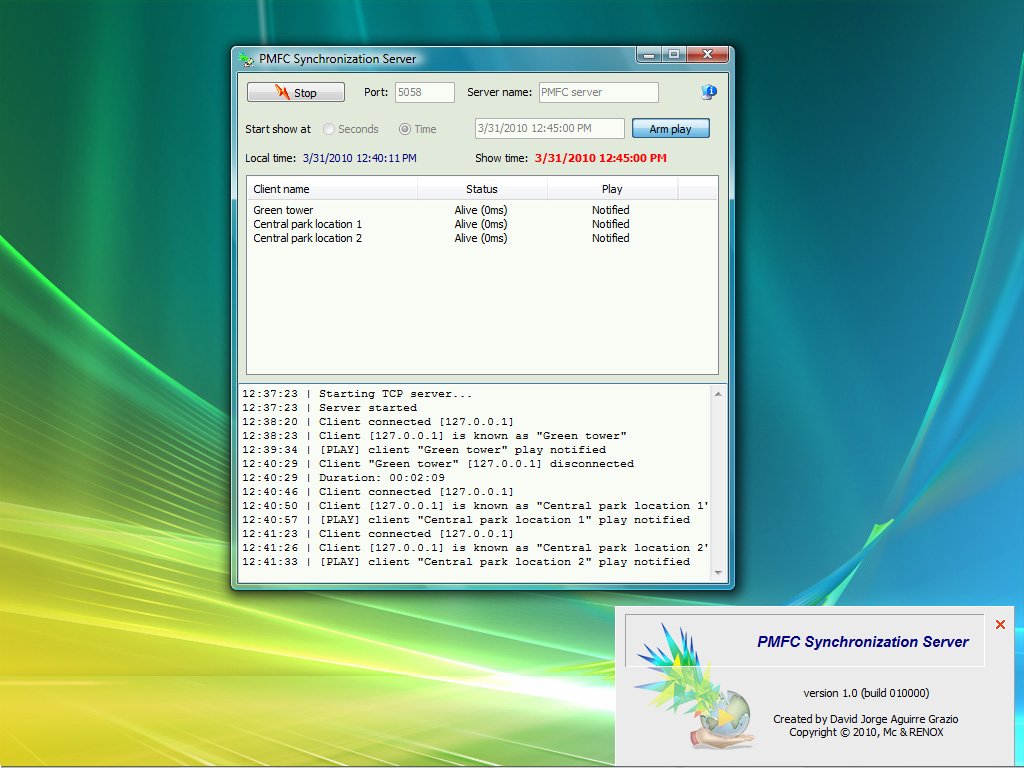The width and height of the screenshot is (1024, 768).
Task: Sort by Status column header
Action: pyautogui.click(x=482, y=189)
